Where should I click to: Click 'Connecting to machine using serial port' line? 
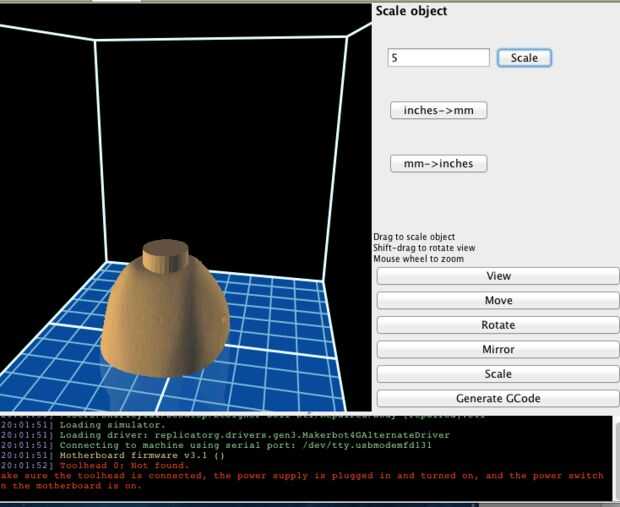(x=246, y=445)
